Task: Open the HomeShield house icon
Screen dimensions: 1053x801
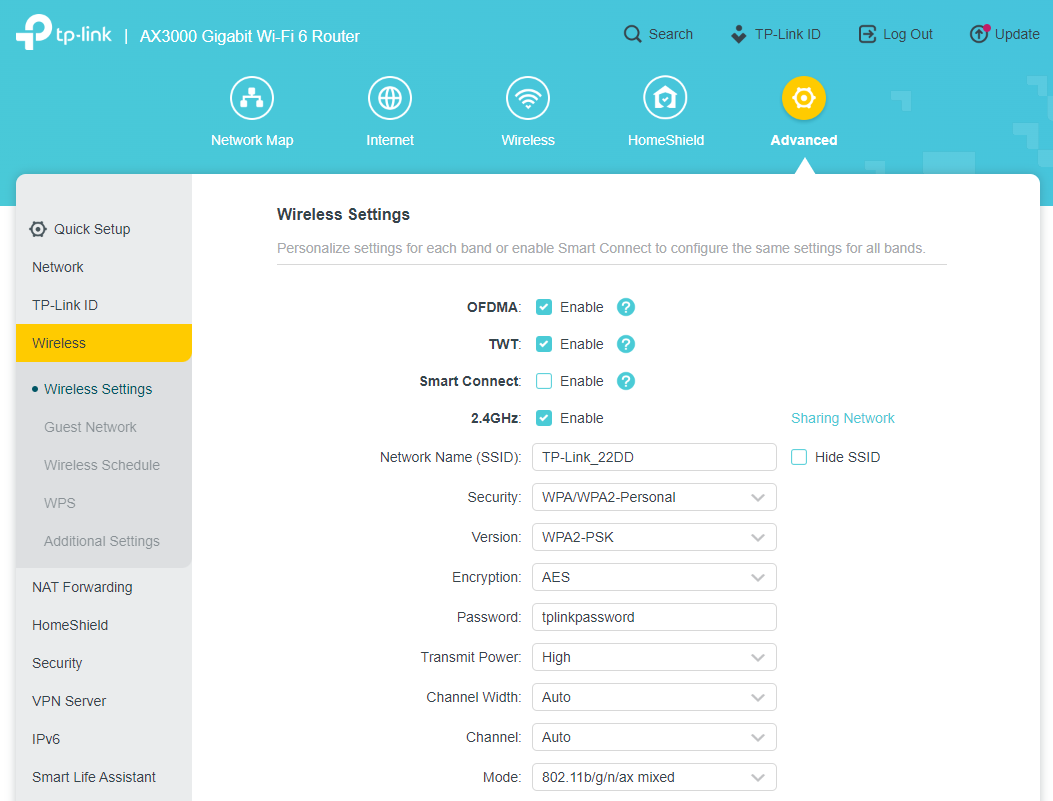Action: click(x=665, y=98)
